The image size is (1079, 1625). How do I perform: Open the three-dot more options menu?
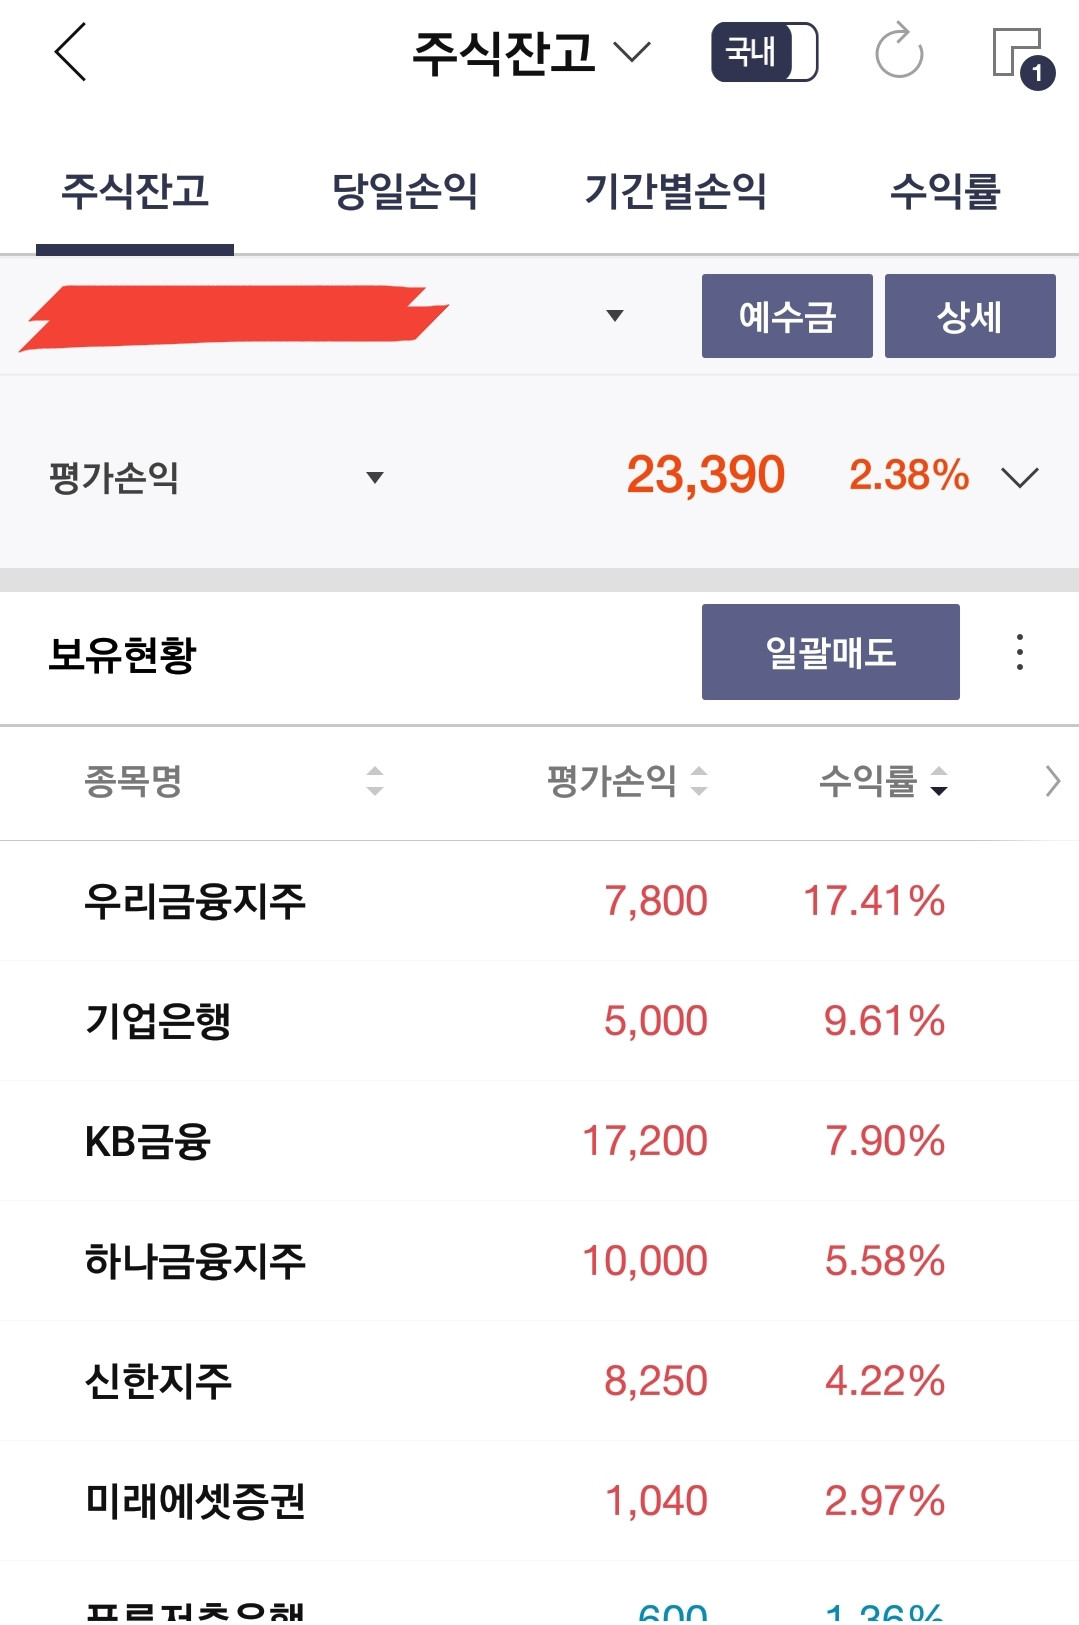[1019, 652]
